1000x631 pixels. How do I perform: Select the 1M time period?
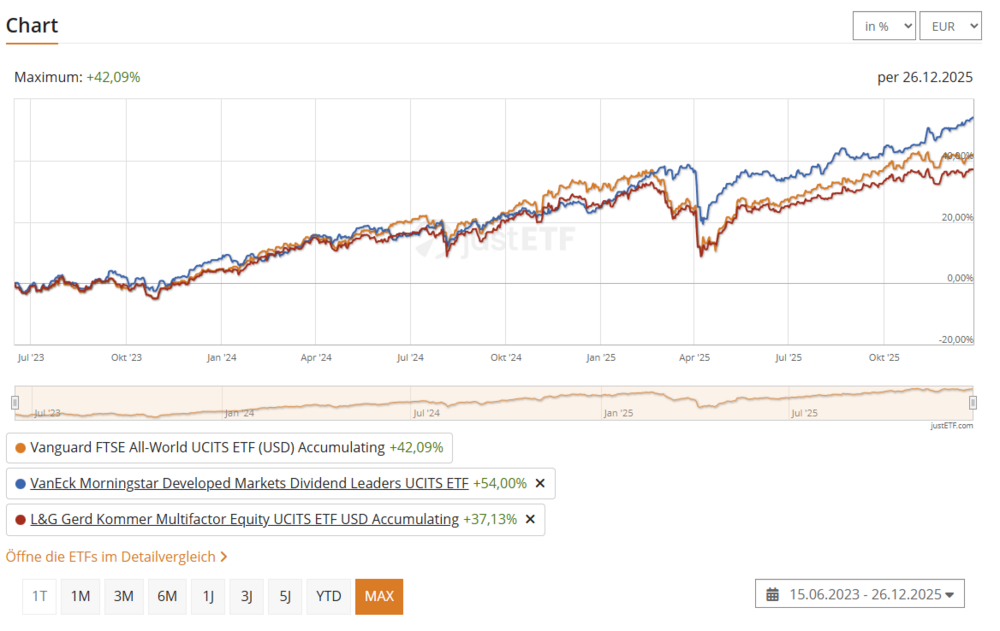click(x=80, y=597)
